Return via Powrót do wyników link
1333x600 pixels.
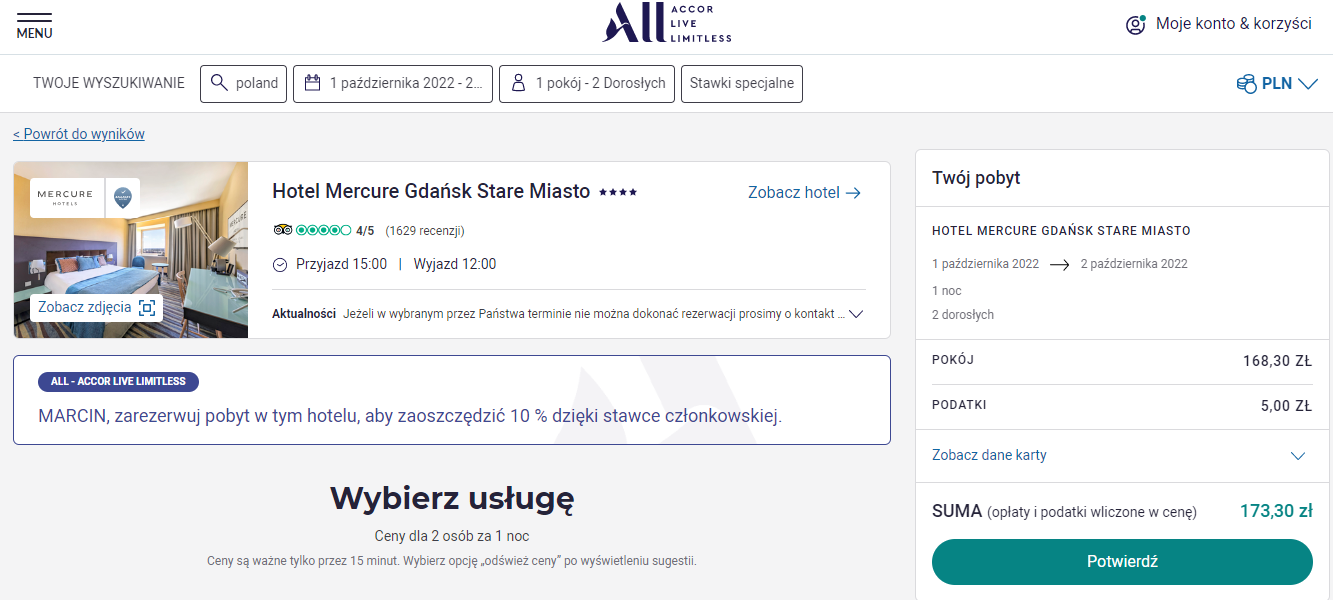[x=79, y=134]
